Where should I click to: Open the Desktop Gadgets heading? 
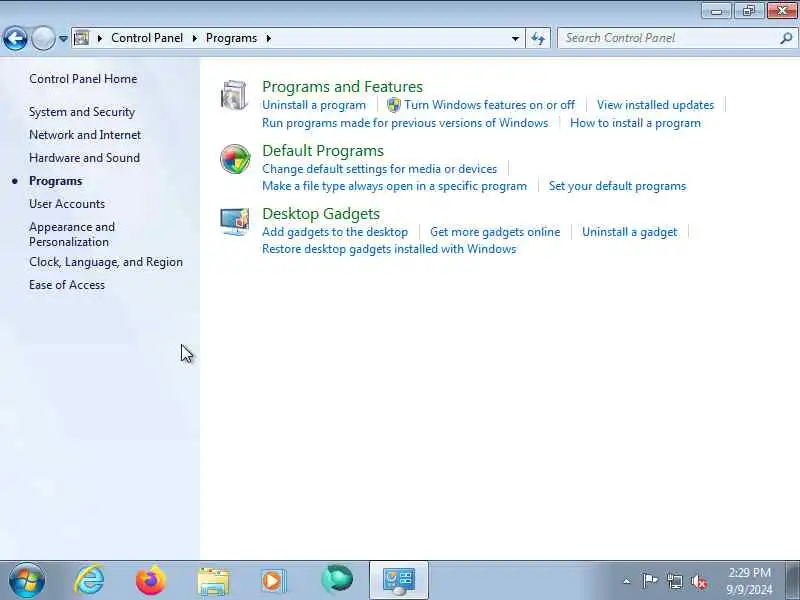tap(321, 214)
